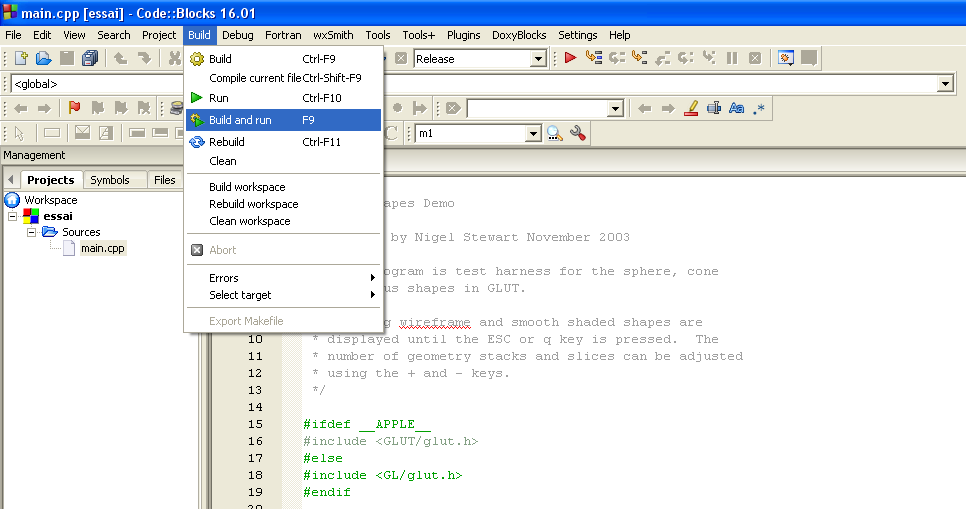Click the Build gear icon in the menu
The width and height of the screenshot is (966, 509).
coord(197,59)
